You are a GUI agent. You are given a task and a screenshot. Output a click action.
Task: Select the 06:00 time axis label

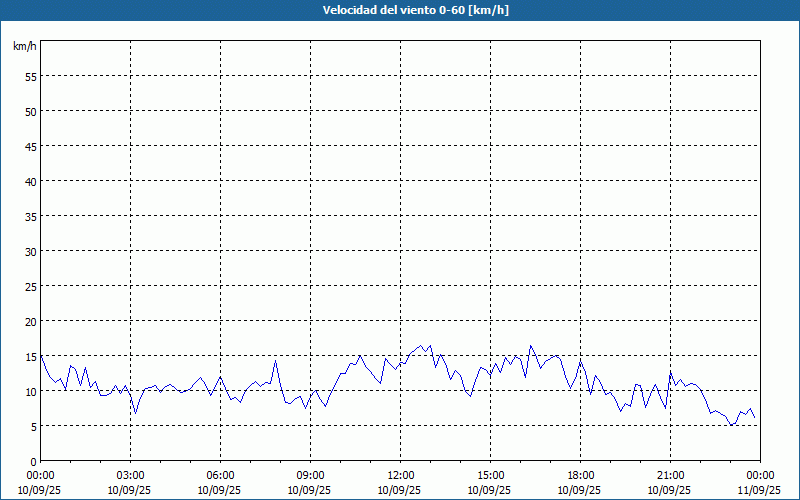[x=220, y=475]
